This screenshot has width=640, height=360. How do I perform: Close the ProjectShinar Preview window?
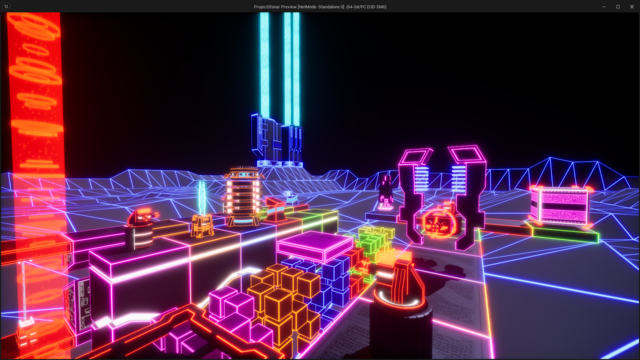click(x=632, y=7)
